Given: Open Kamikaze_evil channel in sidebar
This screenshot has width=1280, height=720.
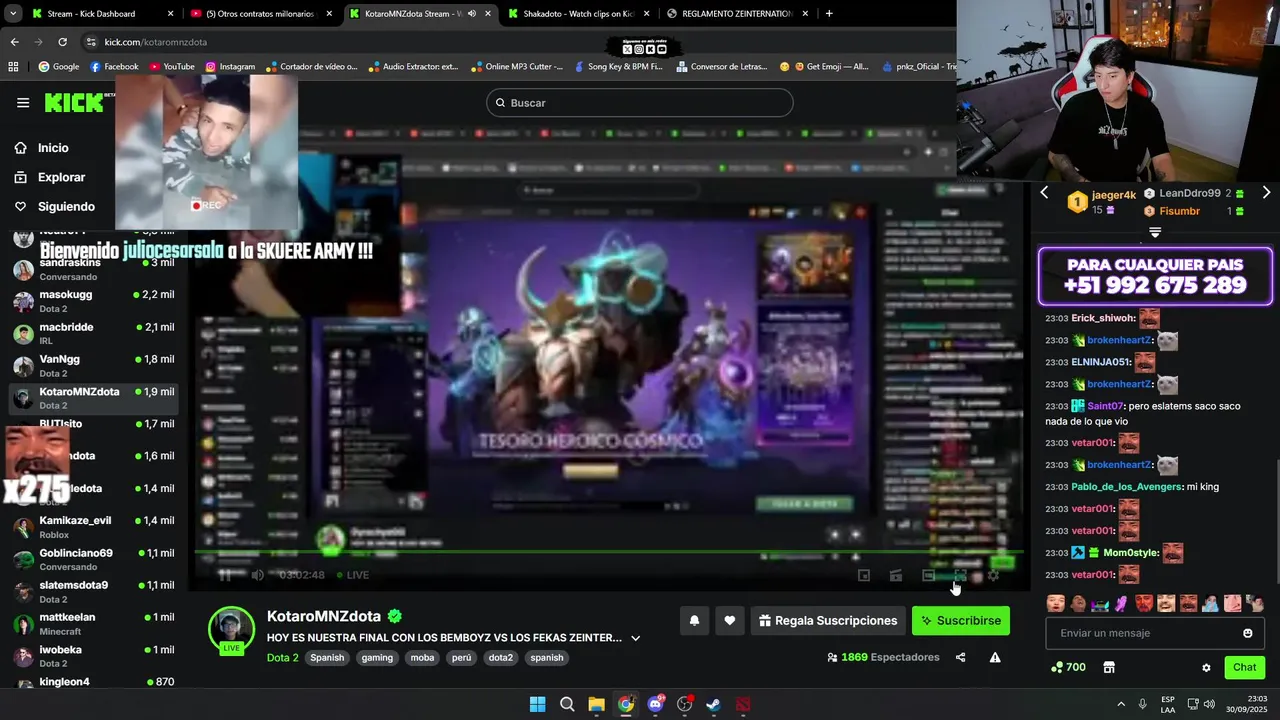Looking at the screenshot, I should (94, 527).
